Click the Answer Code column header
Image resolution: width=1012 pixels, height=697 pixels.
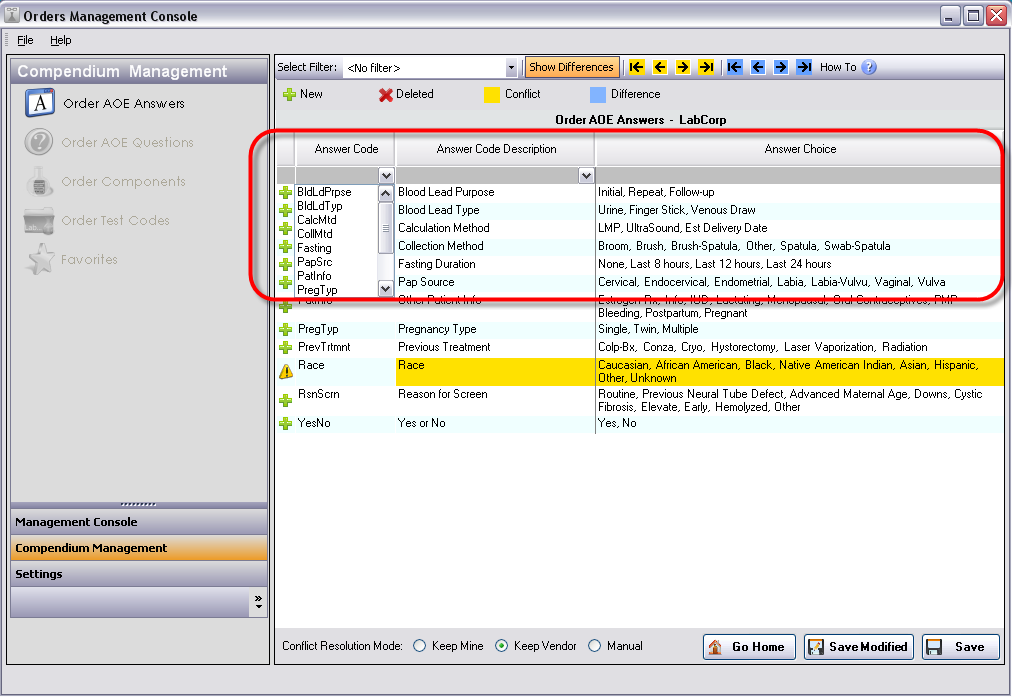click(x=345, y=149)
